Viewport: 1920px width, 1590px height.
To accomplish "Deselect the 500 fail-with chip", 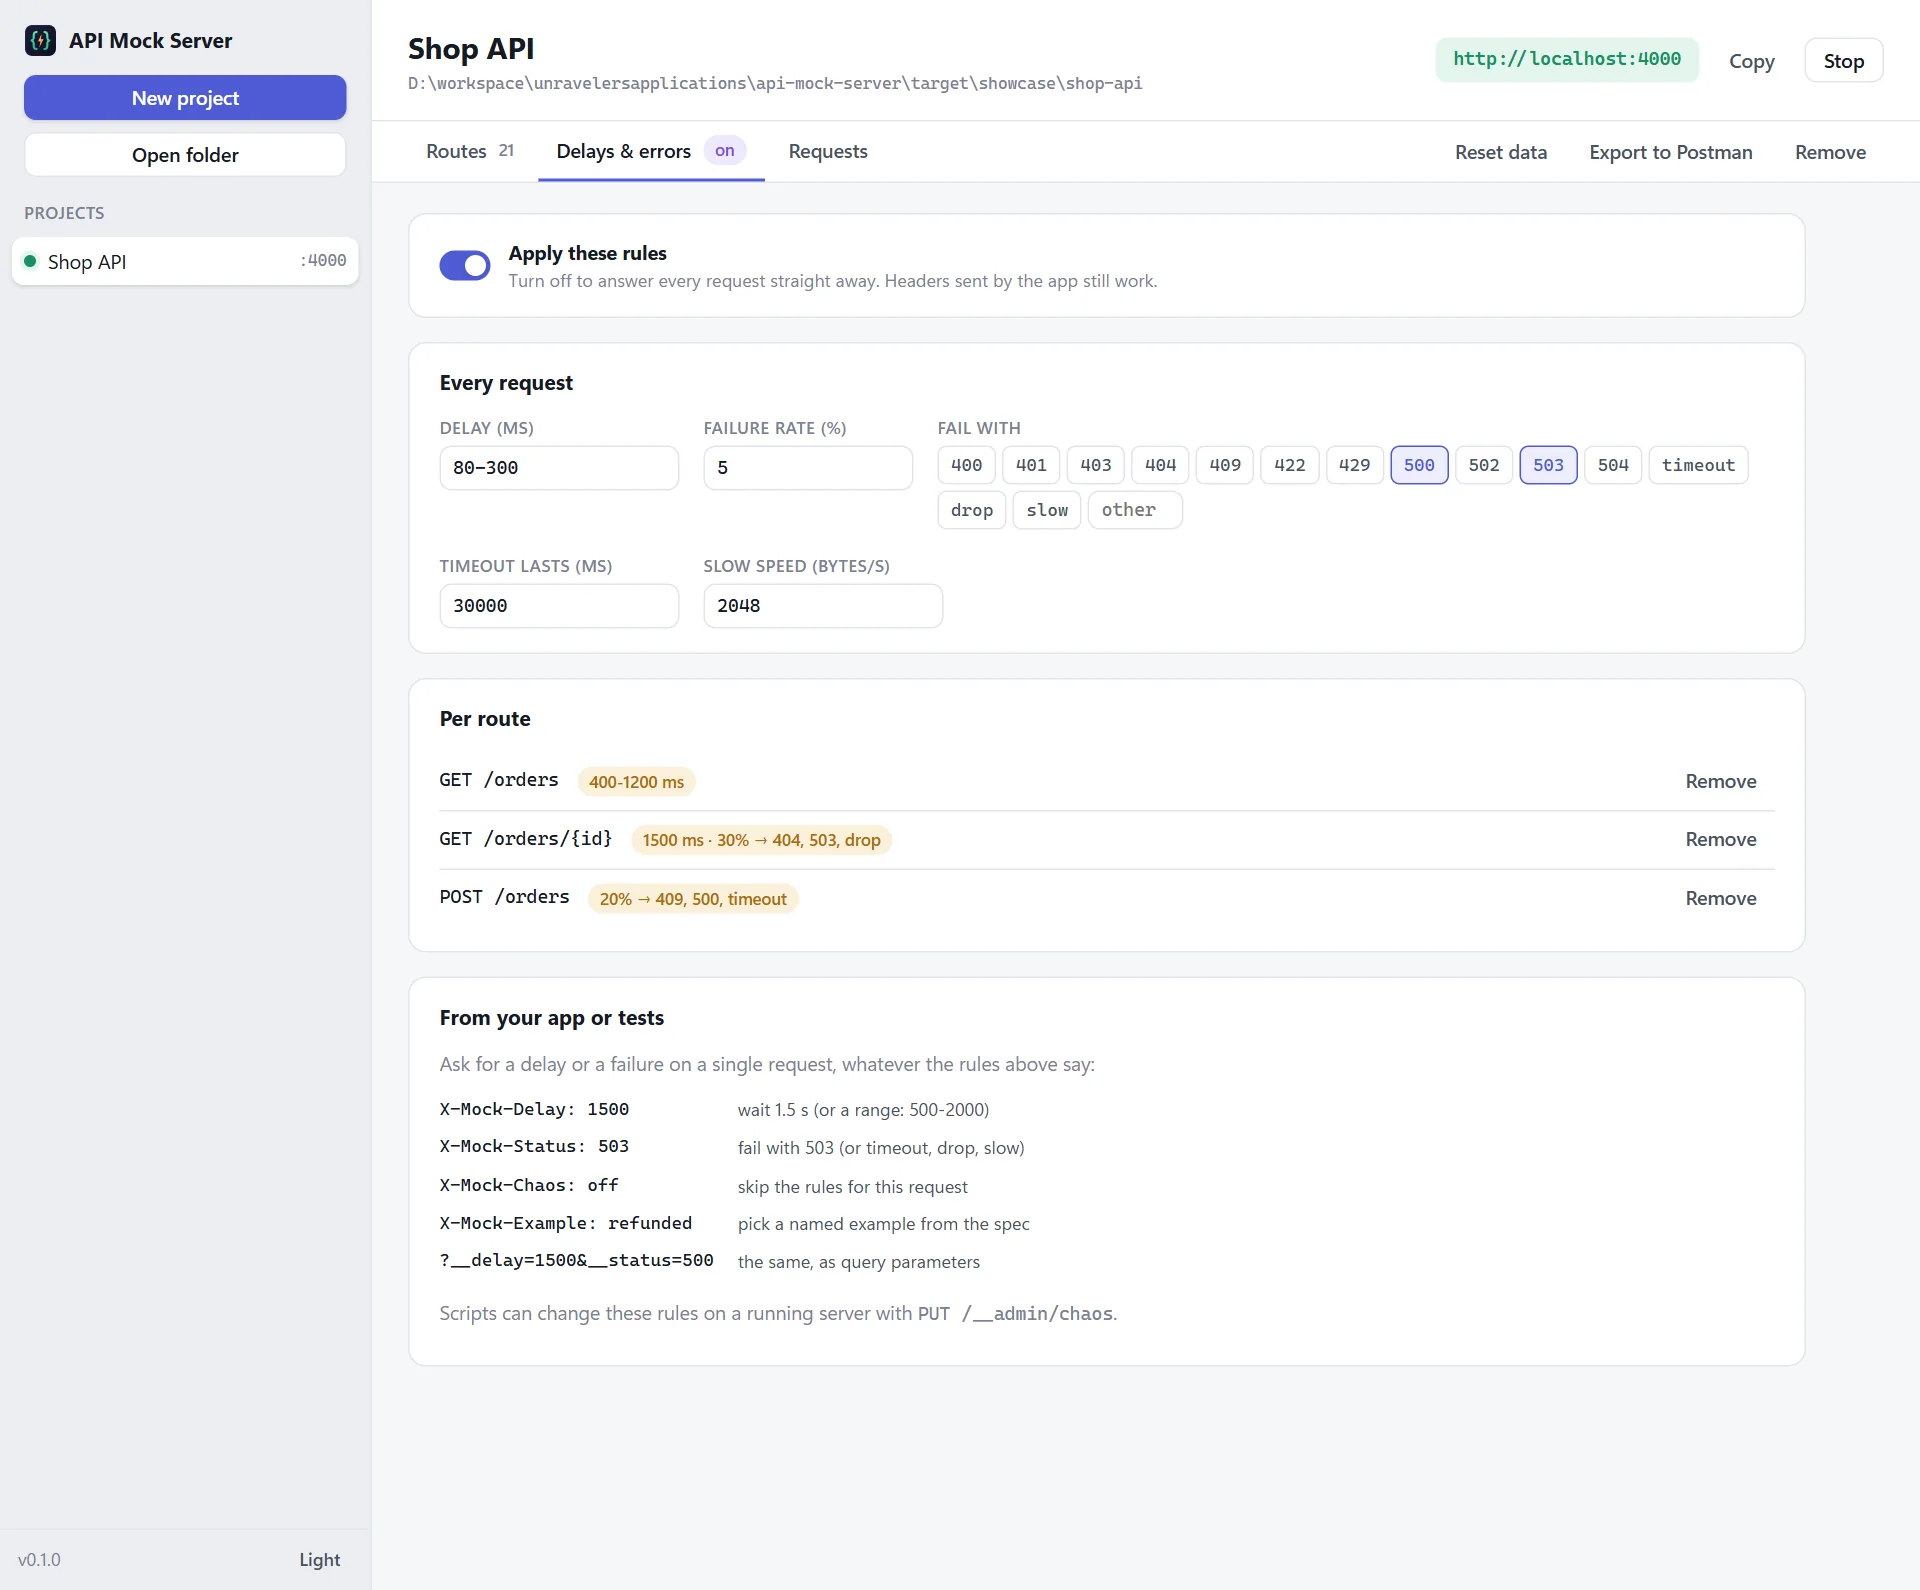I will click(1419, 465).
